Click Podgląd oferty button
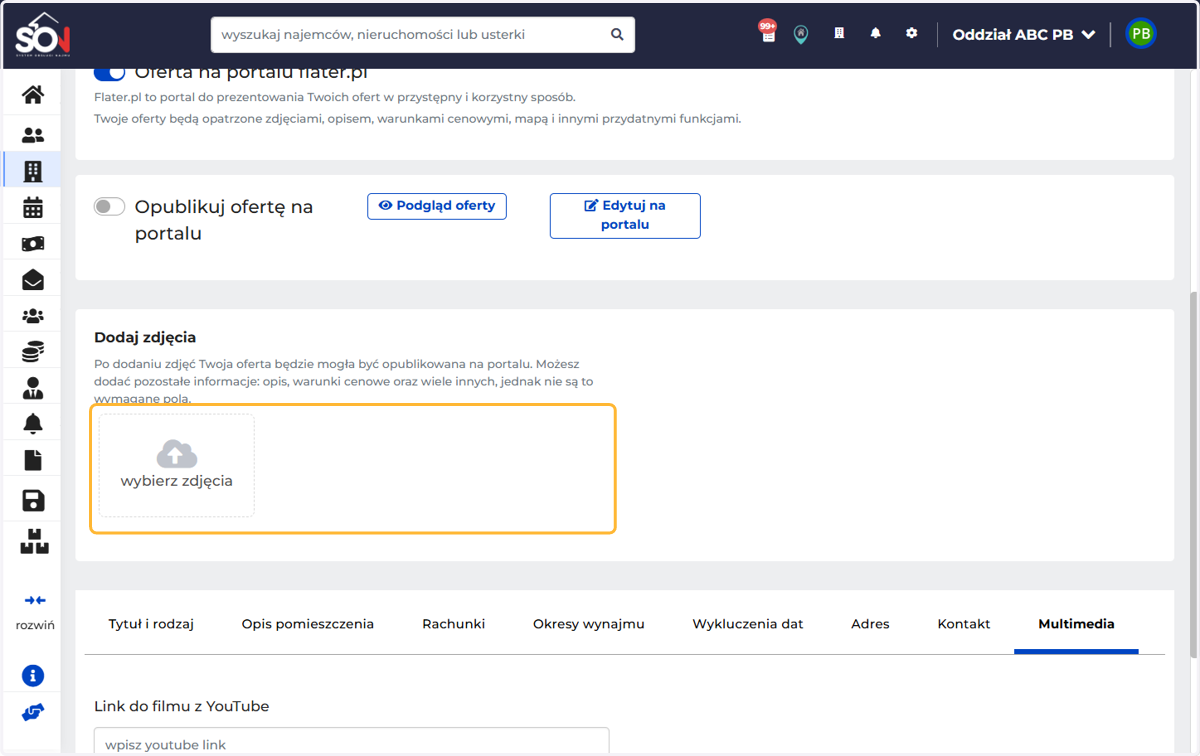Screen dimensions: 1200x756 [x=437, y=206]
